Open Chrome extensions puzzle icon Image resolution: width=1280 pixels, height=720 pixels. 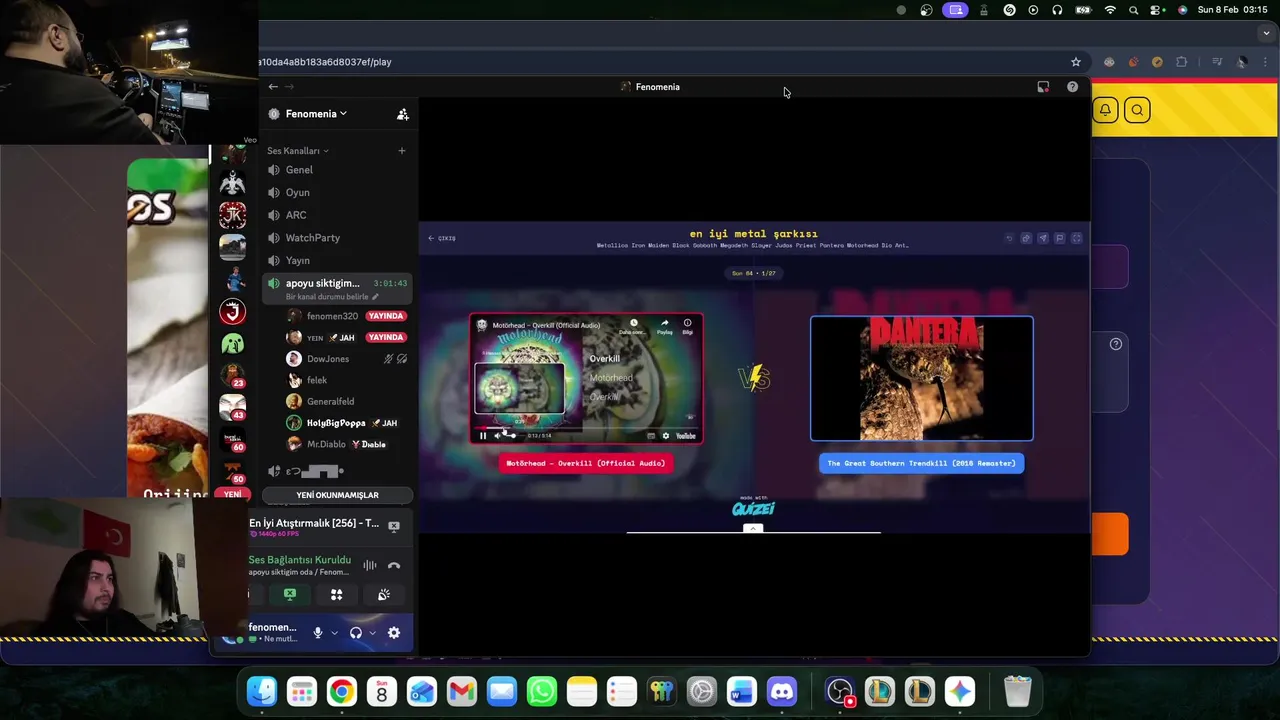pyautogui.click(x=1182, y=62)
